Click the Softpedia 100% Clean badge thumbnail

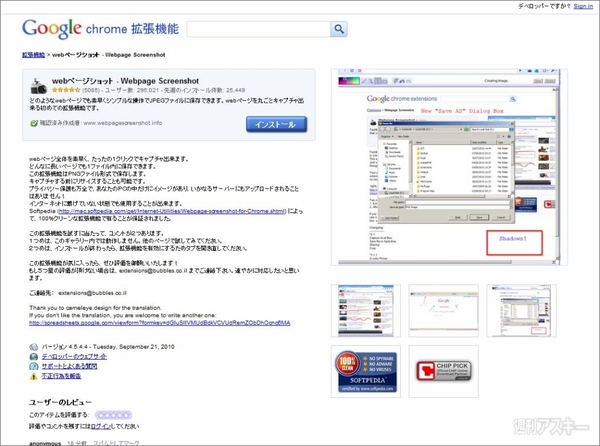[366, 371]
